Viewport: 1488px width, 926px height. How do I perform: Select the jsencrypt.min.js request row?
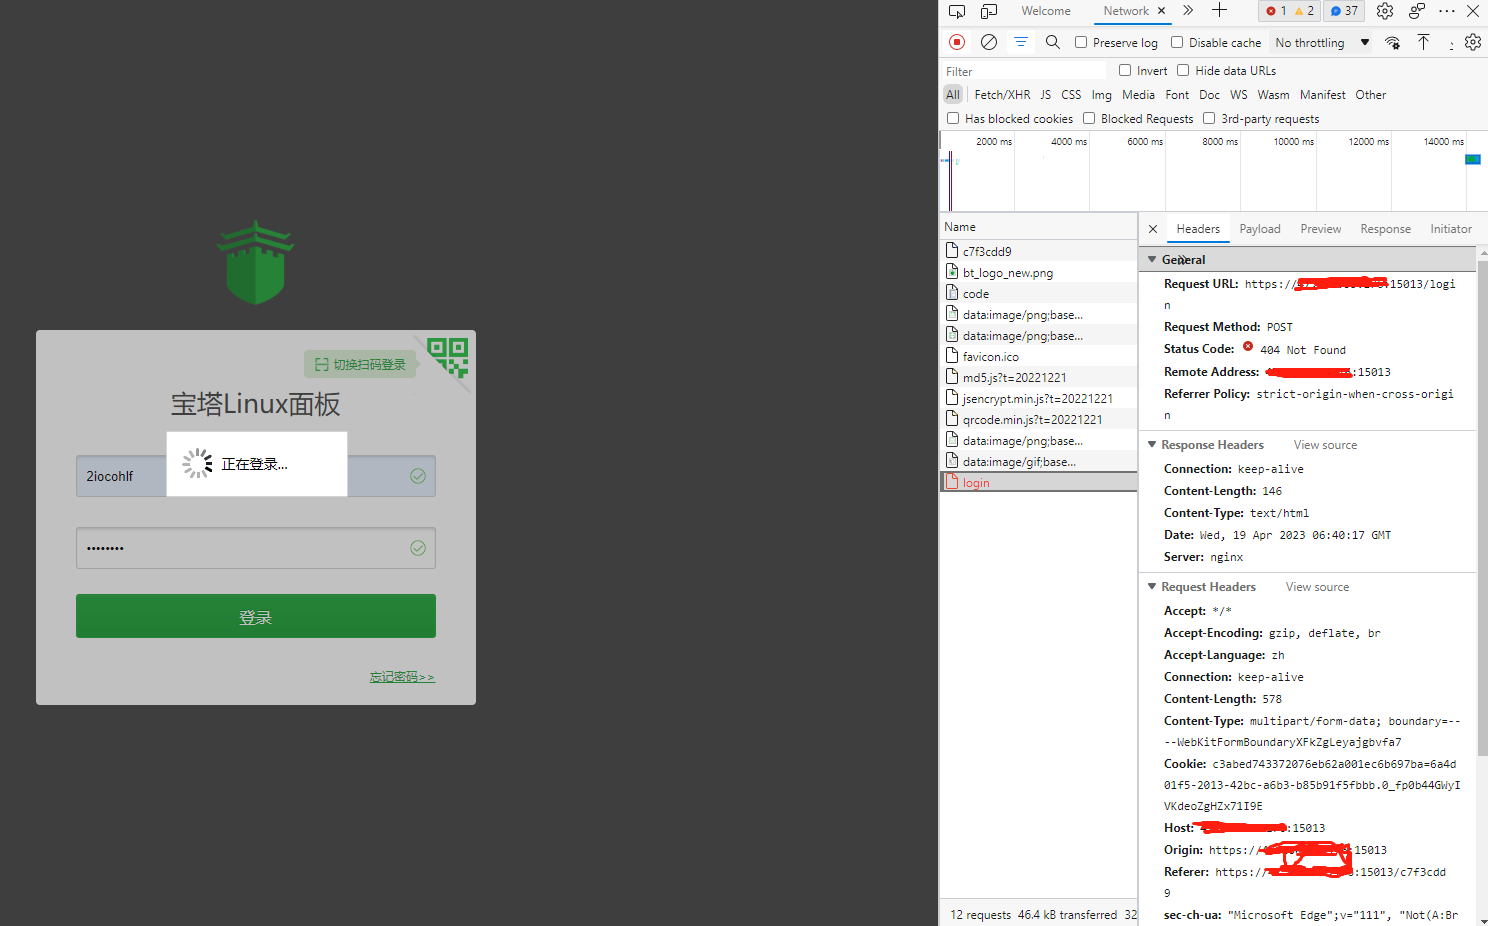(x=1038, y=399)
